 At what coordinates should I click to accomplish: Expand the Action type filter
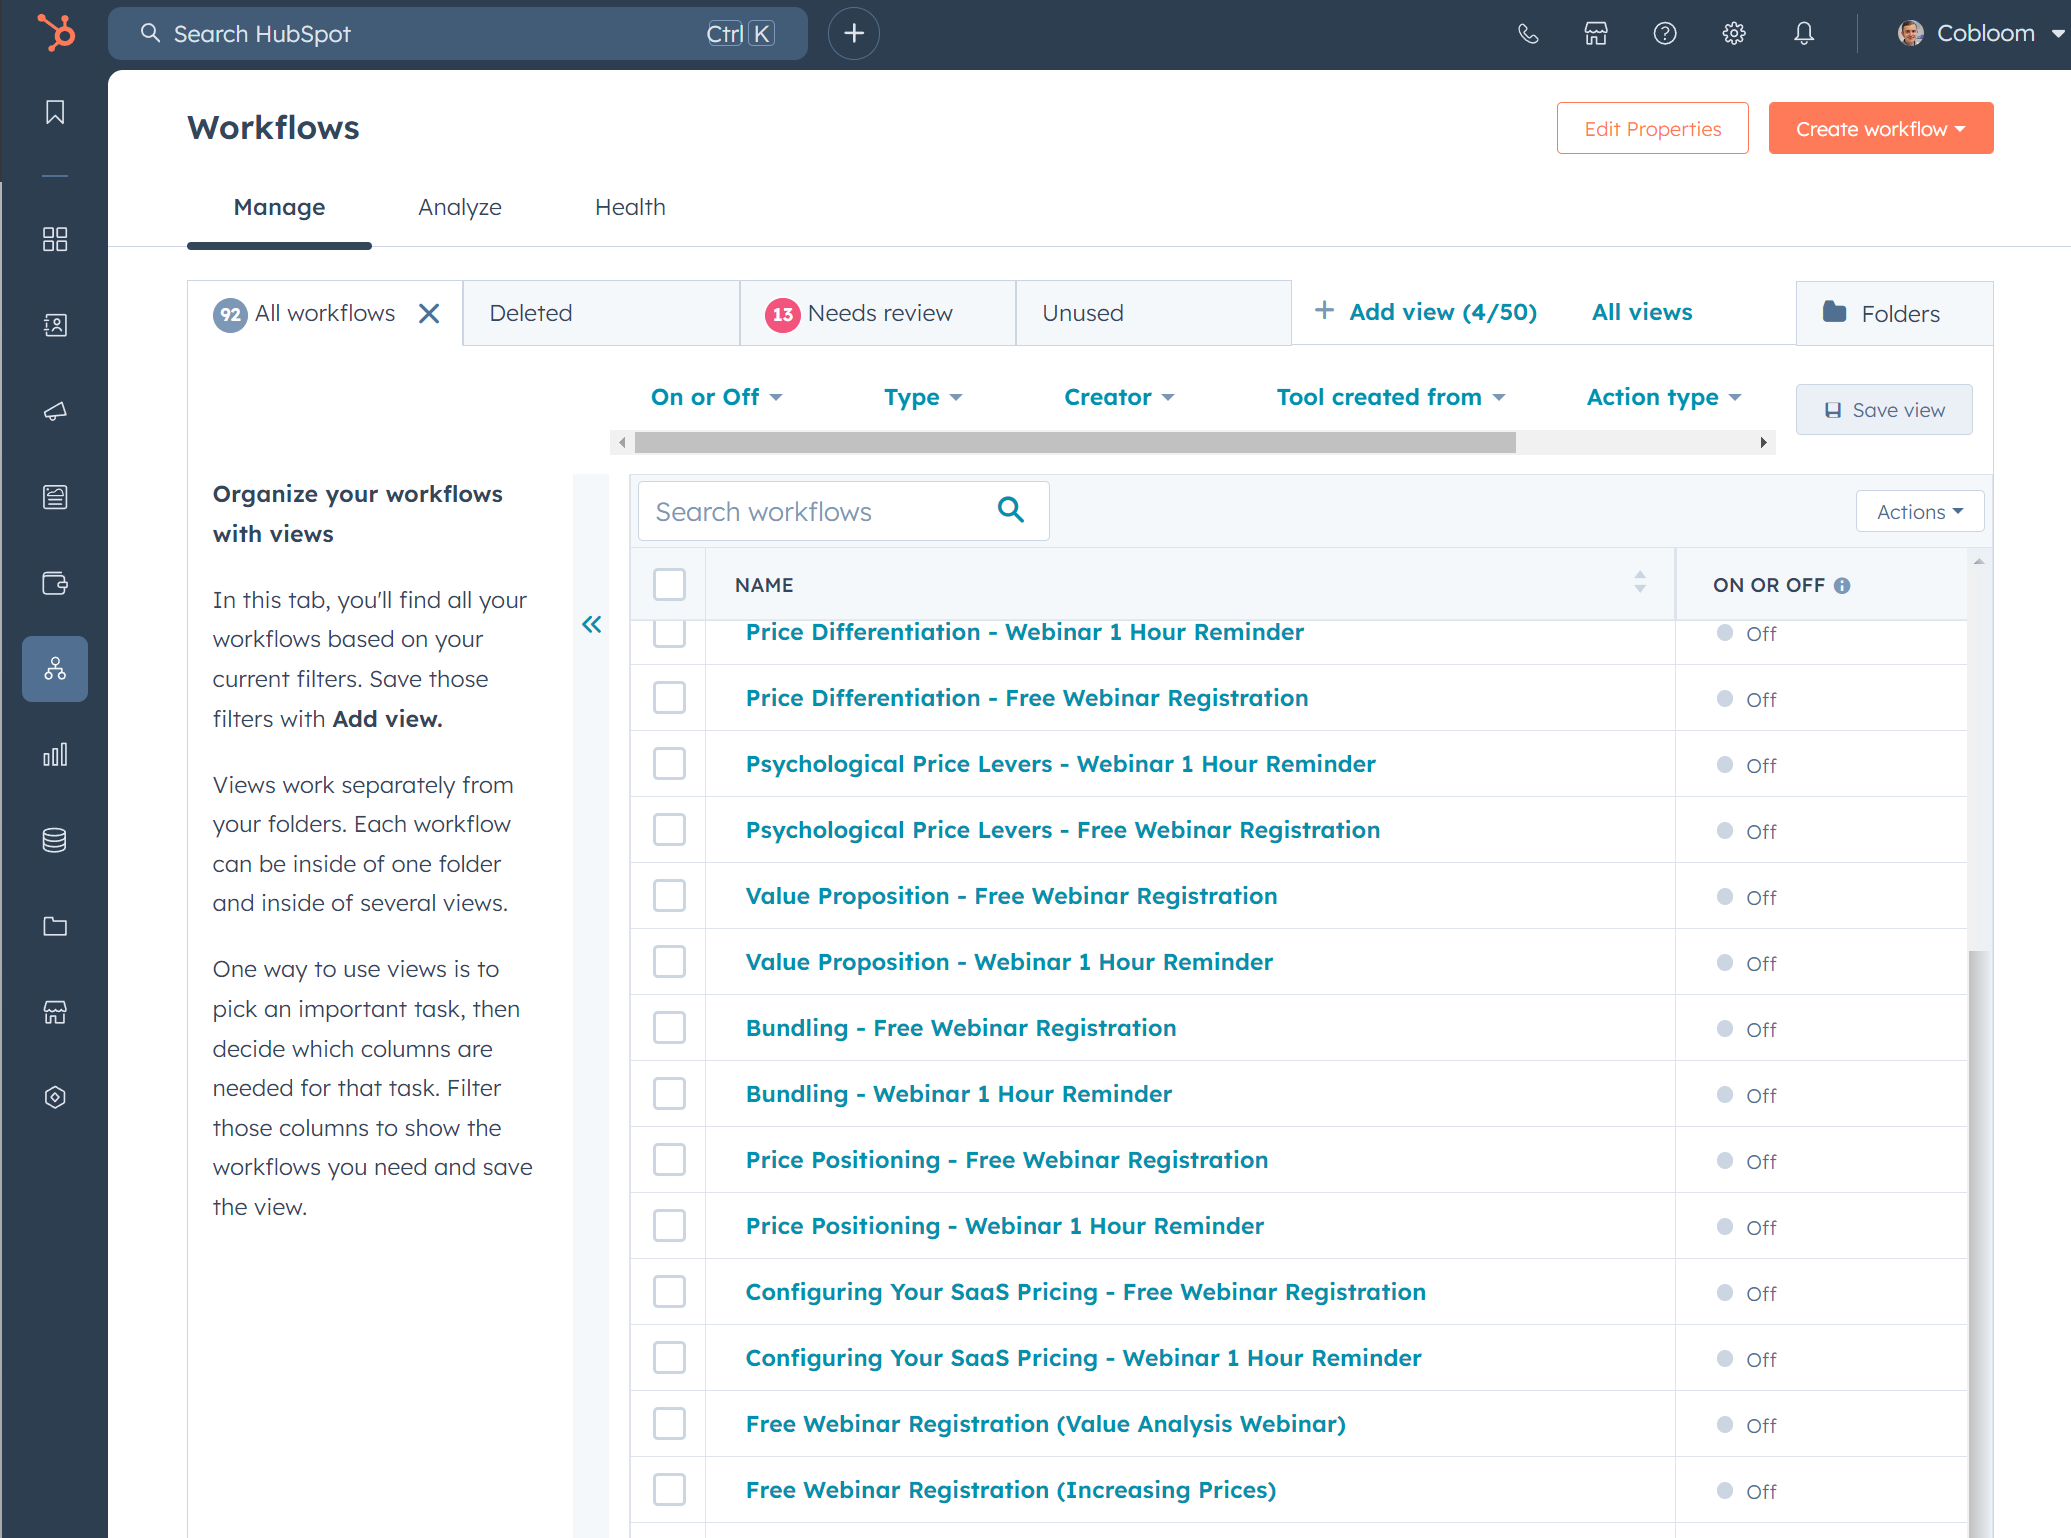coord(1660,397)
